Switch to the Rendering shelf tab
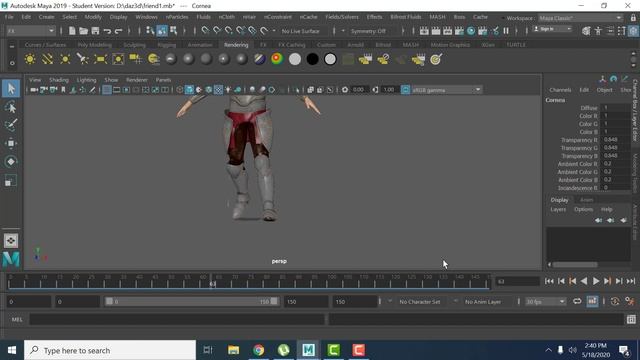 (236, 45)
